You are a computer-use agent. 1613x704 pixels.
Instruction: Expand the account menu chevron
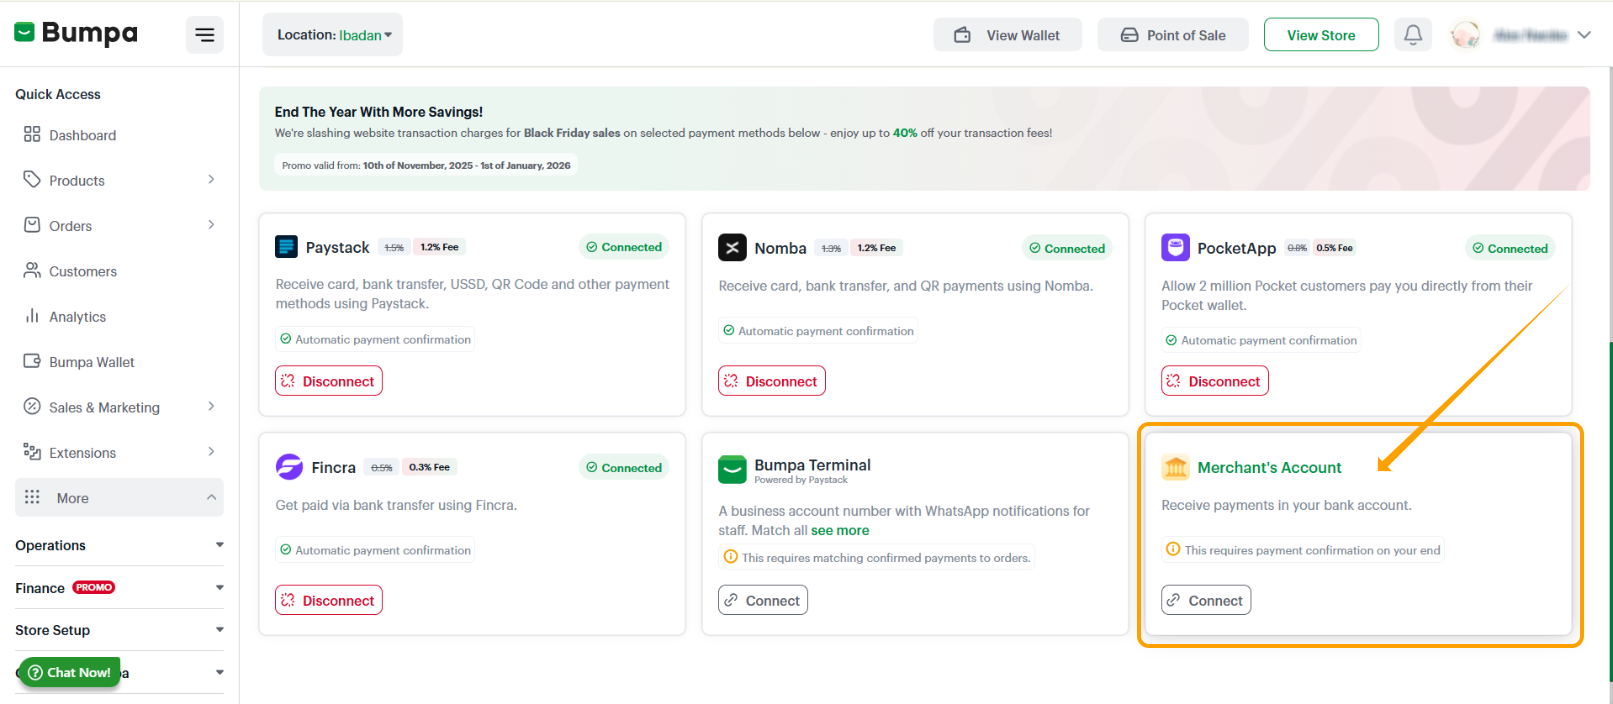1584,35
